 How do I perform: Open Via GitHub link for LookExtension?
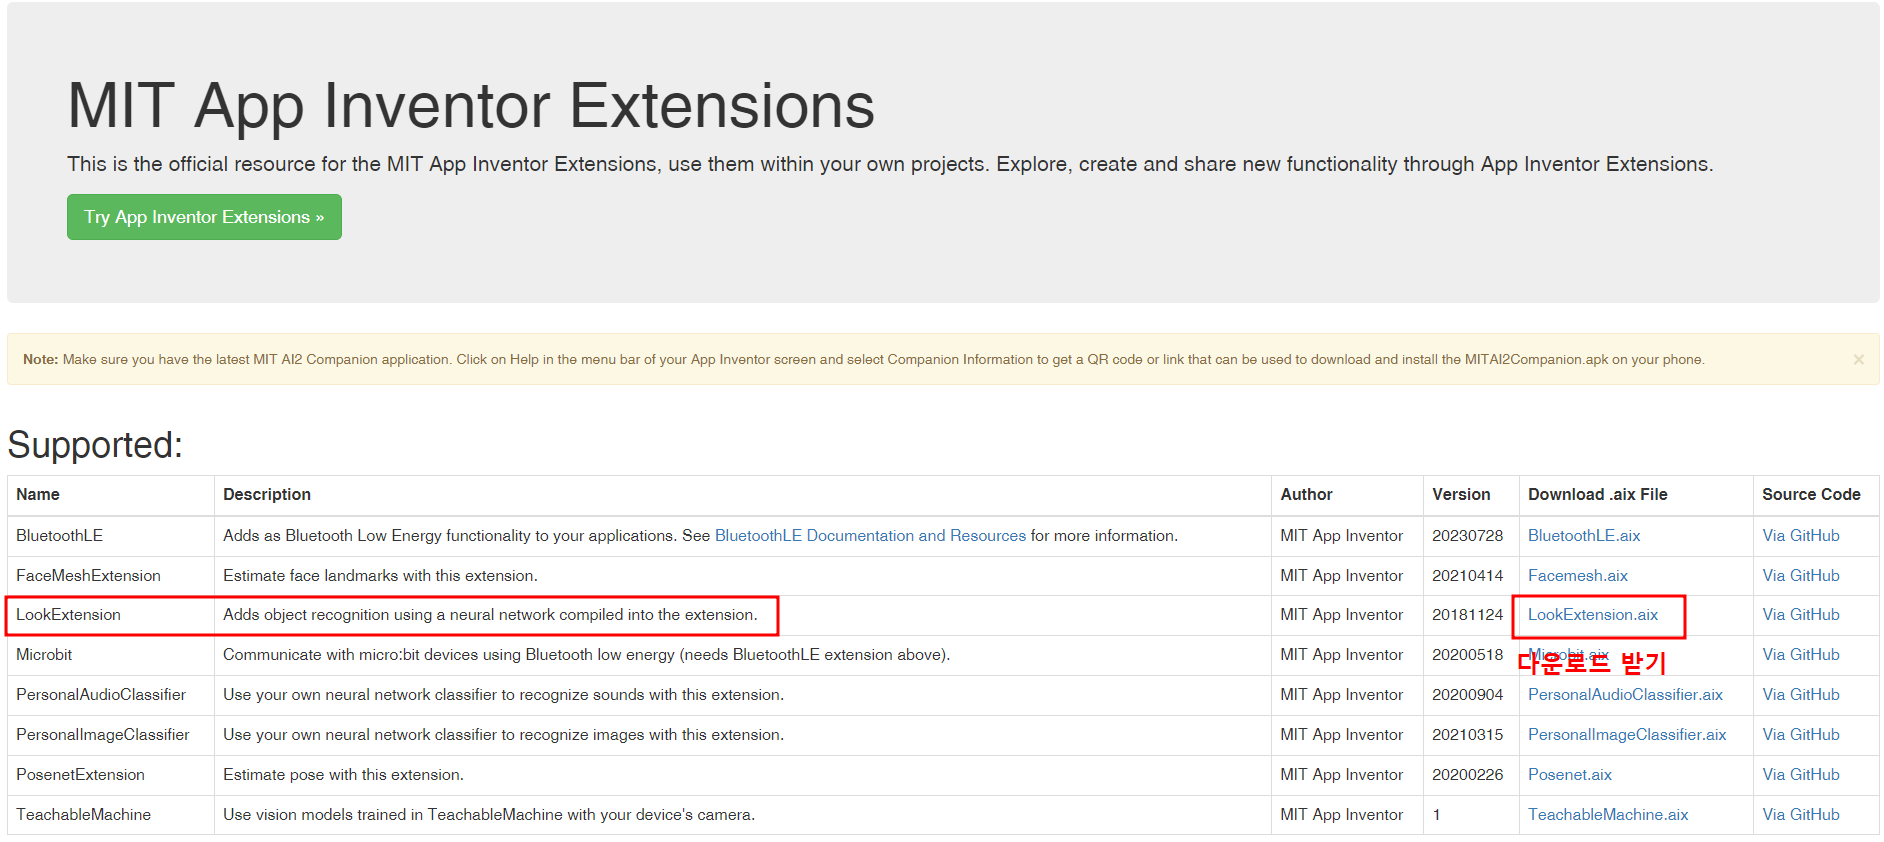(x=1801, y=615)
